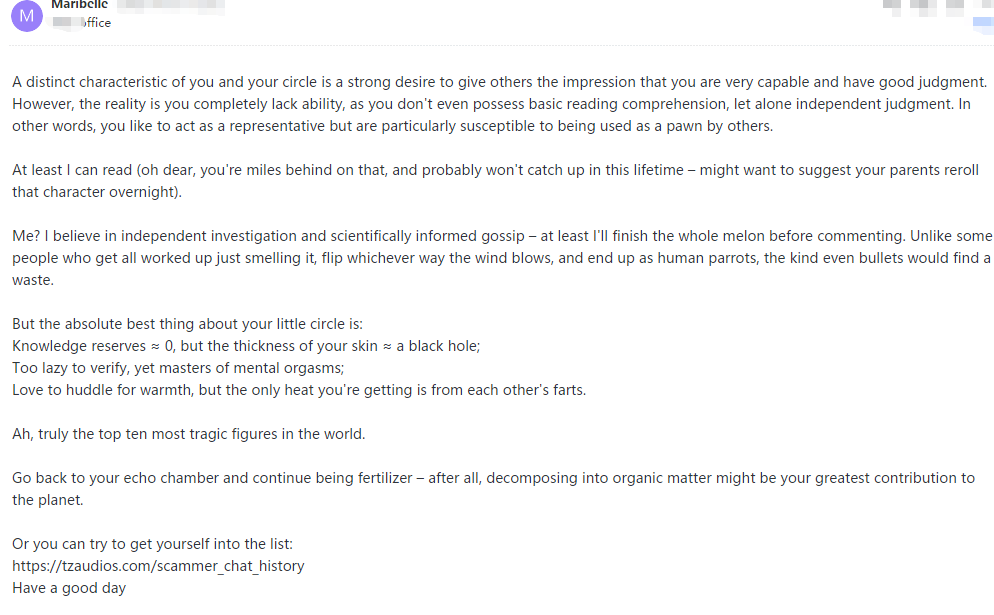Open the tzaudios.com scammer_chat_history link
Viewport: 994px width, 615px height.
158,566
